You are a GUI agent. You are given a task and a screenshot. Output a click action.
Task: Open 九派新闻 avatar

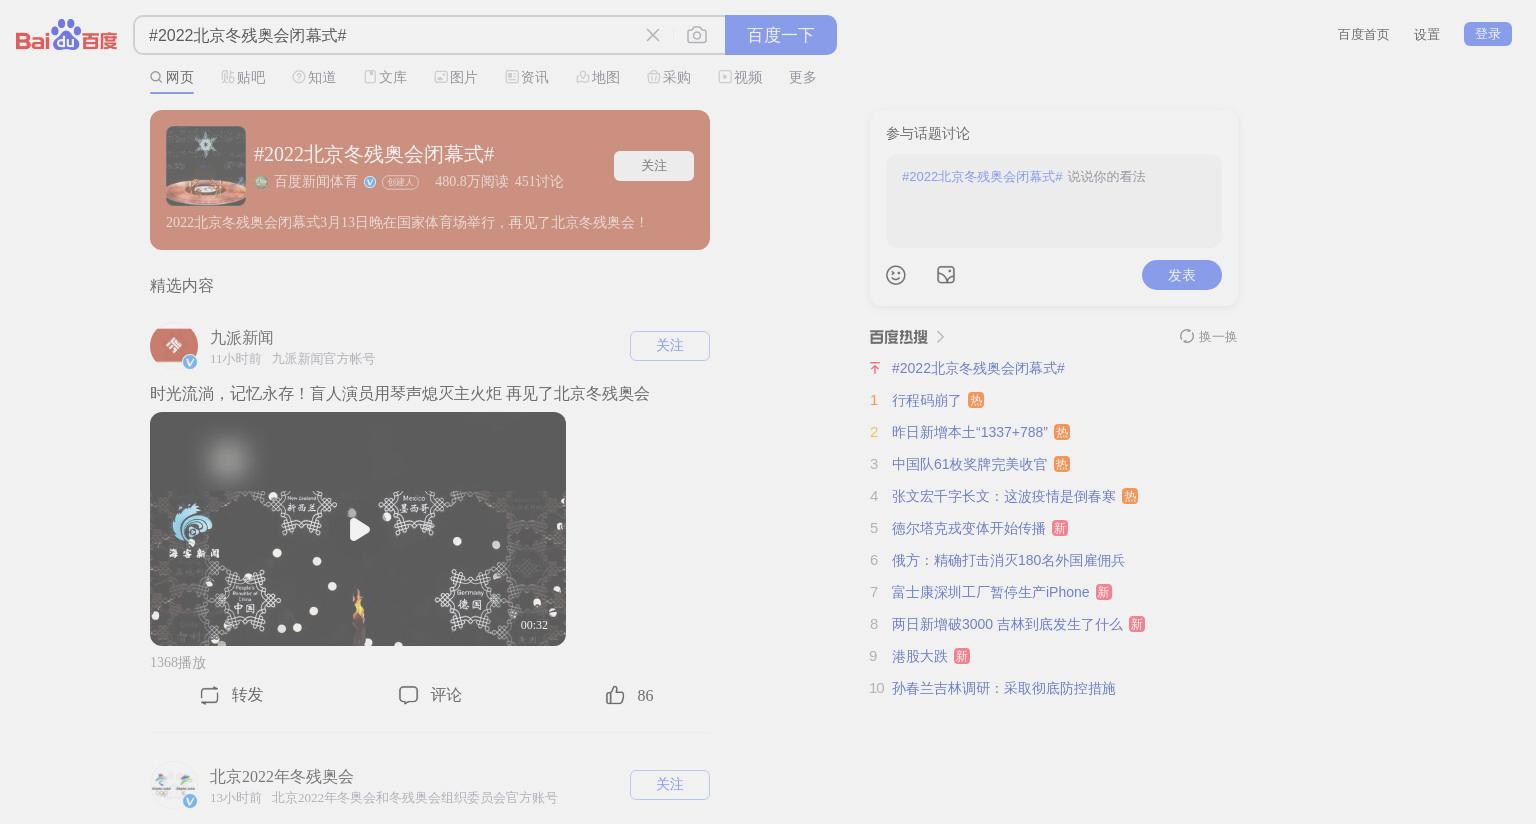click(x=174, y=346)
